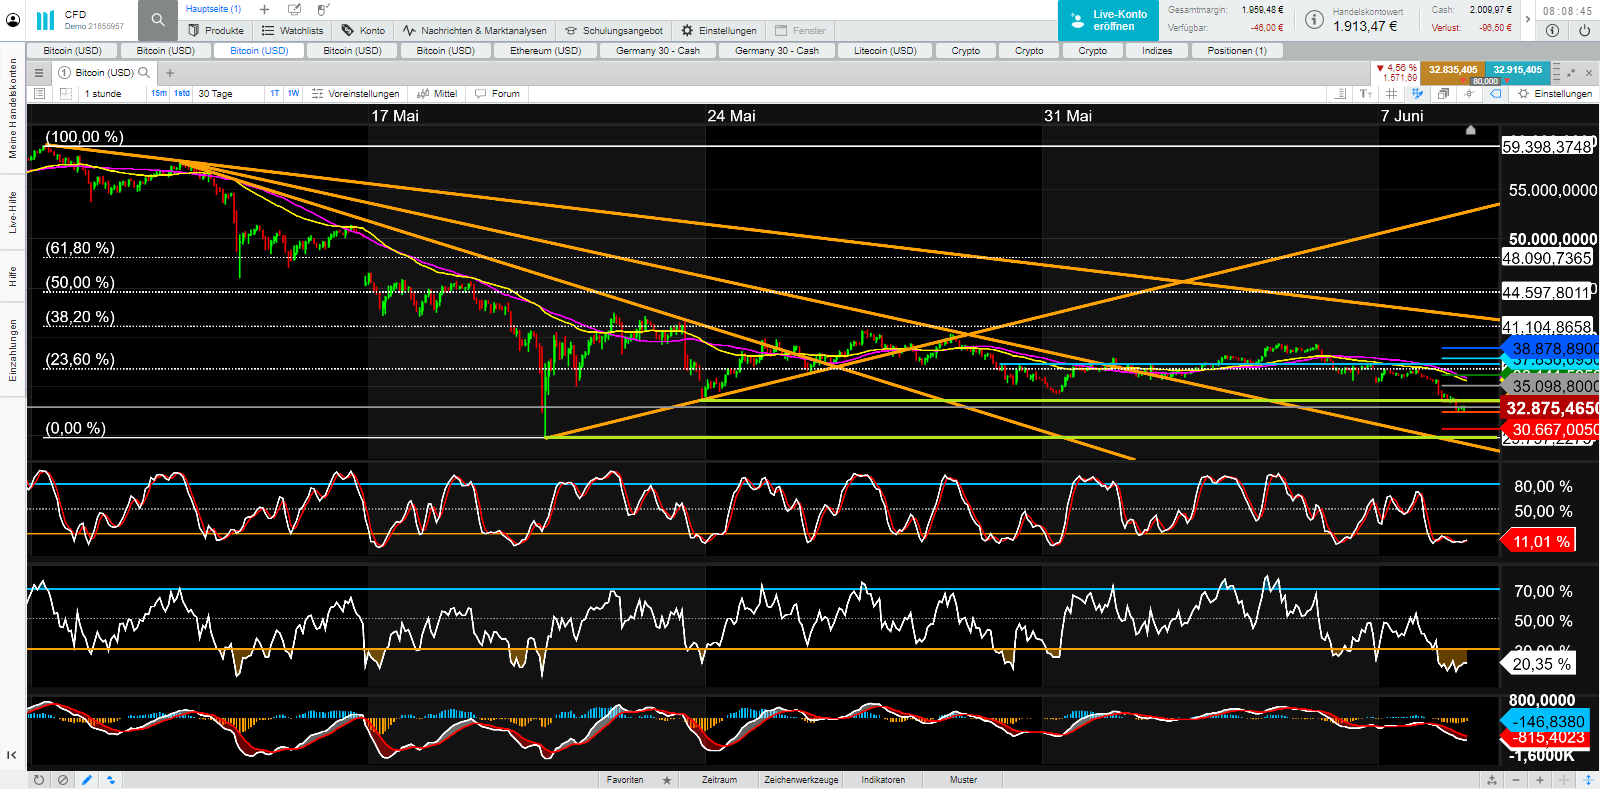Click the blue pencil drawing icon at bottom

[x=87, y=780]
